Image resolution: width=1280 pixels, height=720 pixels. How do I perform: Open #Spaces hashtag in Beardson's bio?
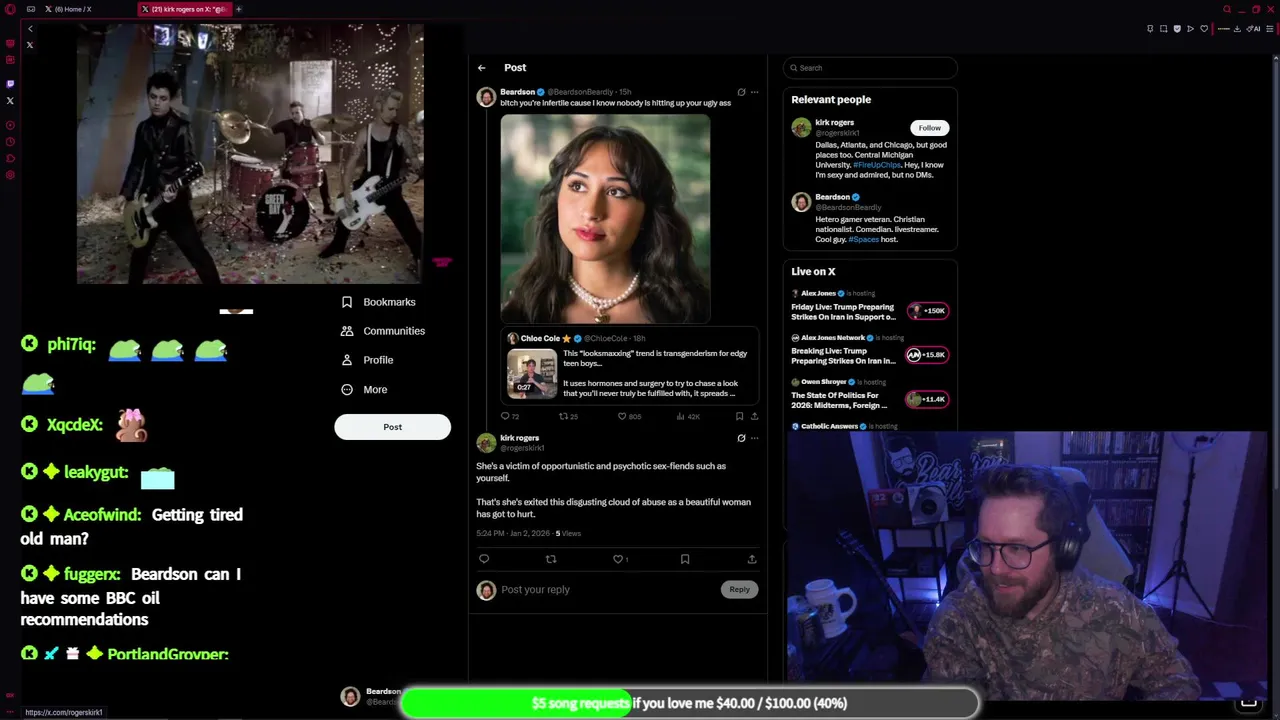861,240
